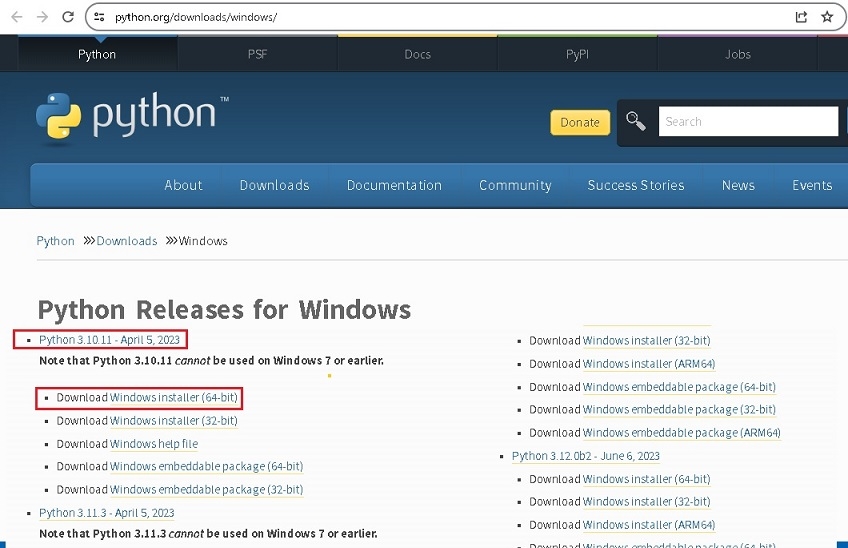Switch to the PyPI tab
Image resolution: width=848 pixels, height=548 pixels.
point(577,54)
